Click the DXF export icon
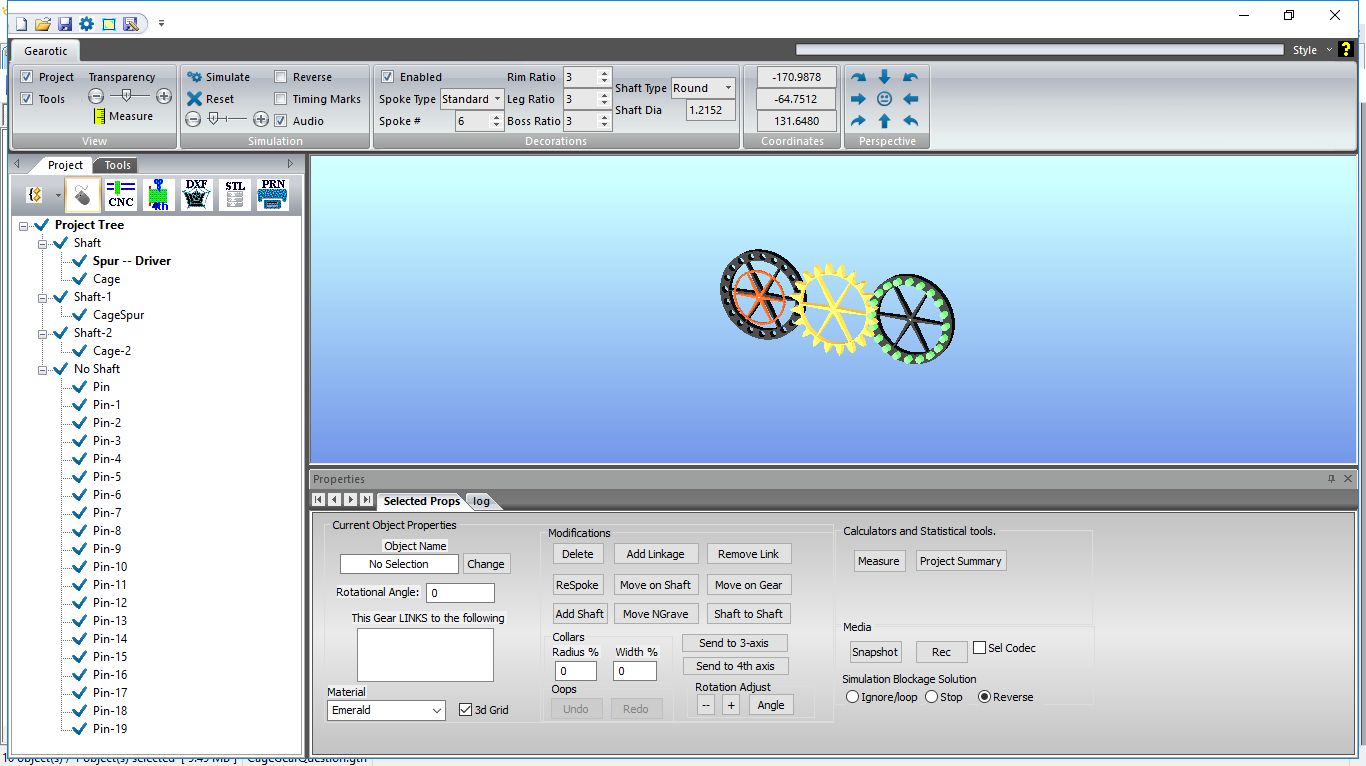The width and height of the screenshot is (1366, 766). (197, 194)
